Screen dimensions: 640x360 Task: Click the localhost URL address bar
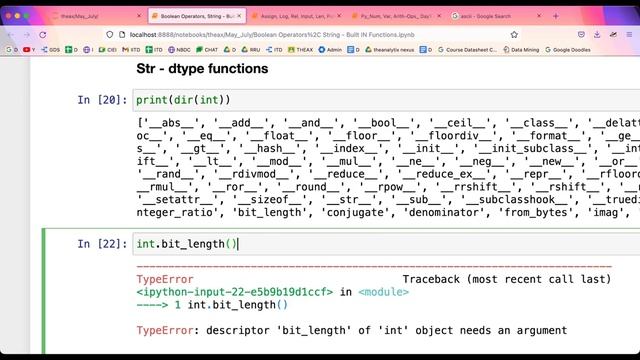click(x=312, y=35)
